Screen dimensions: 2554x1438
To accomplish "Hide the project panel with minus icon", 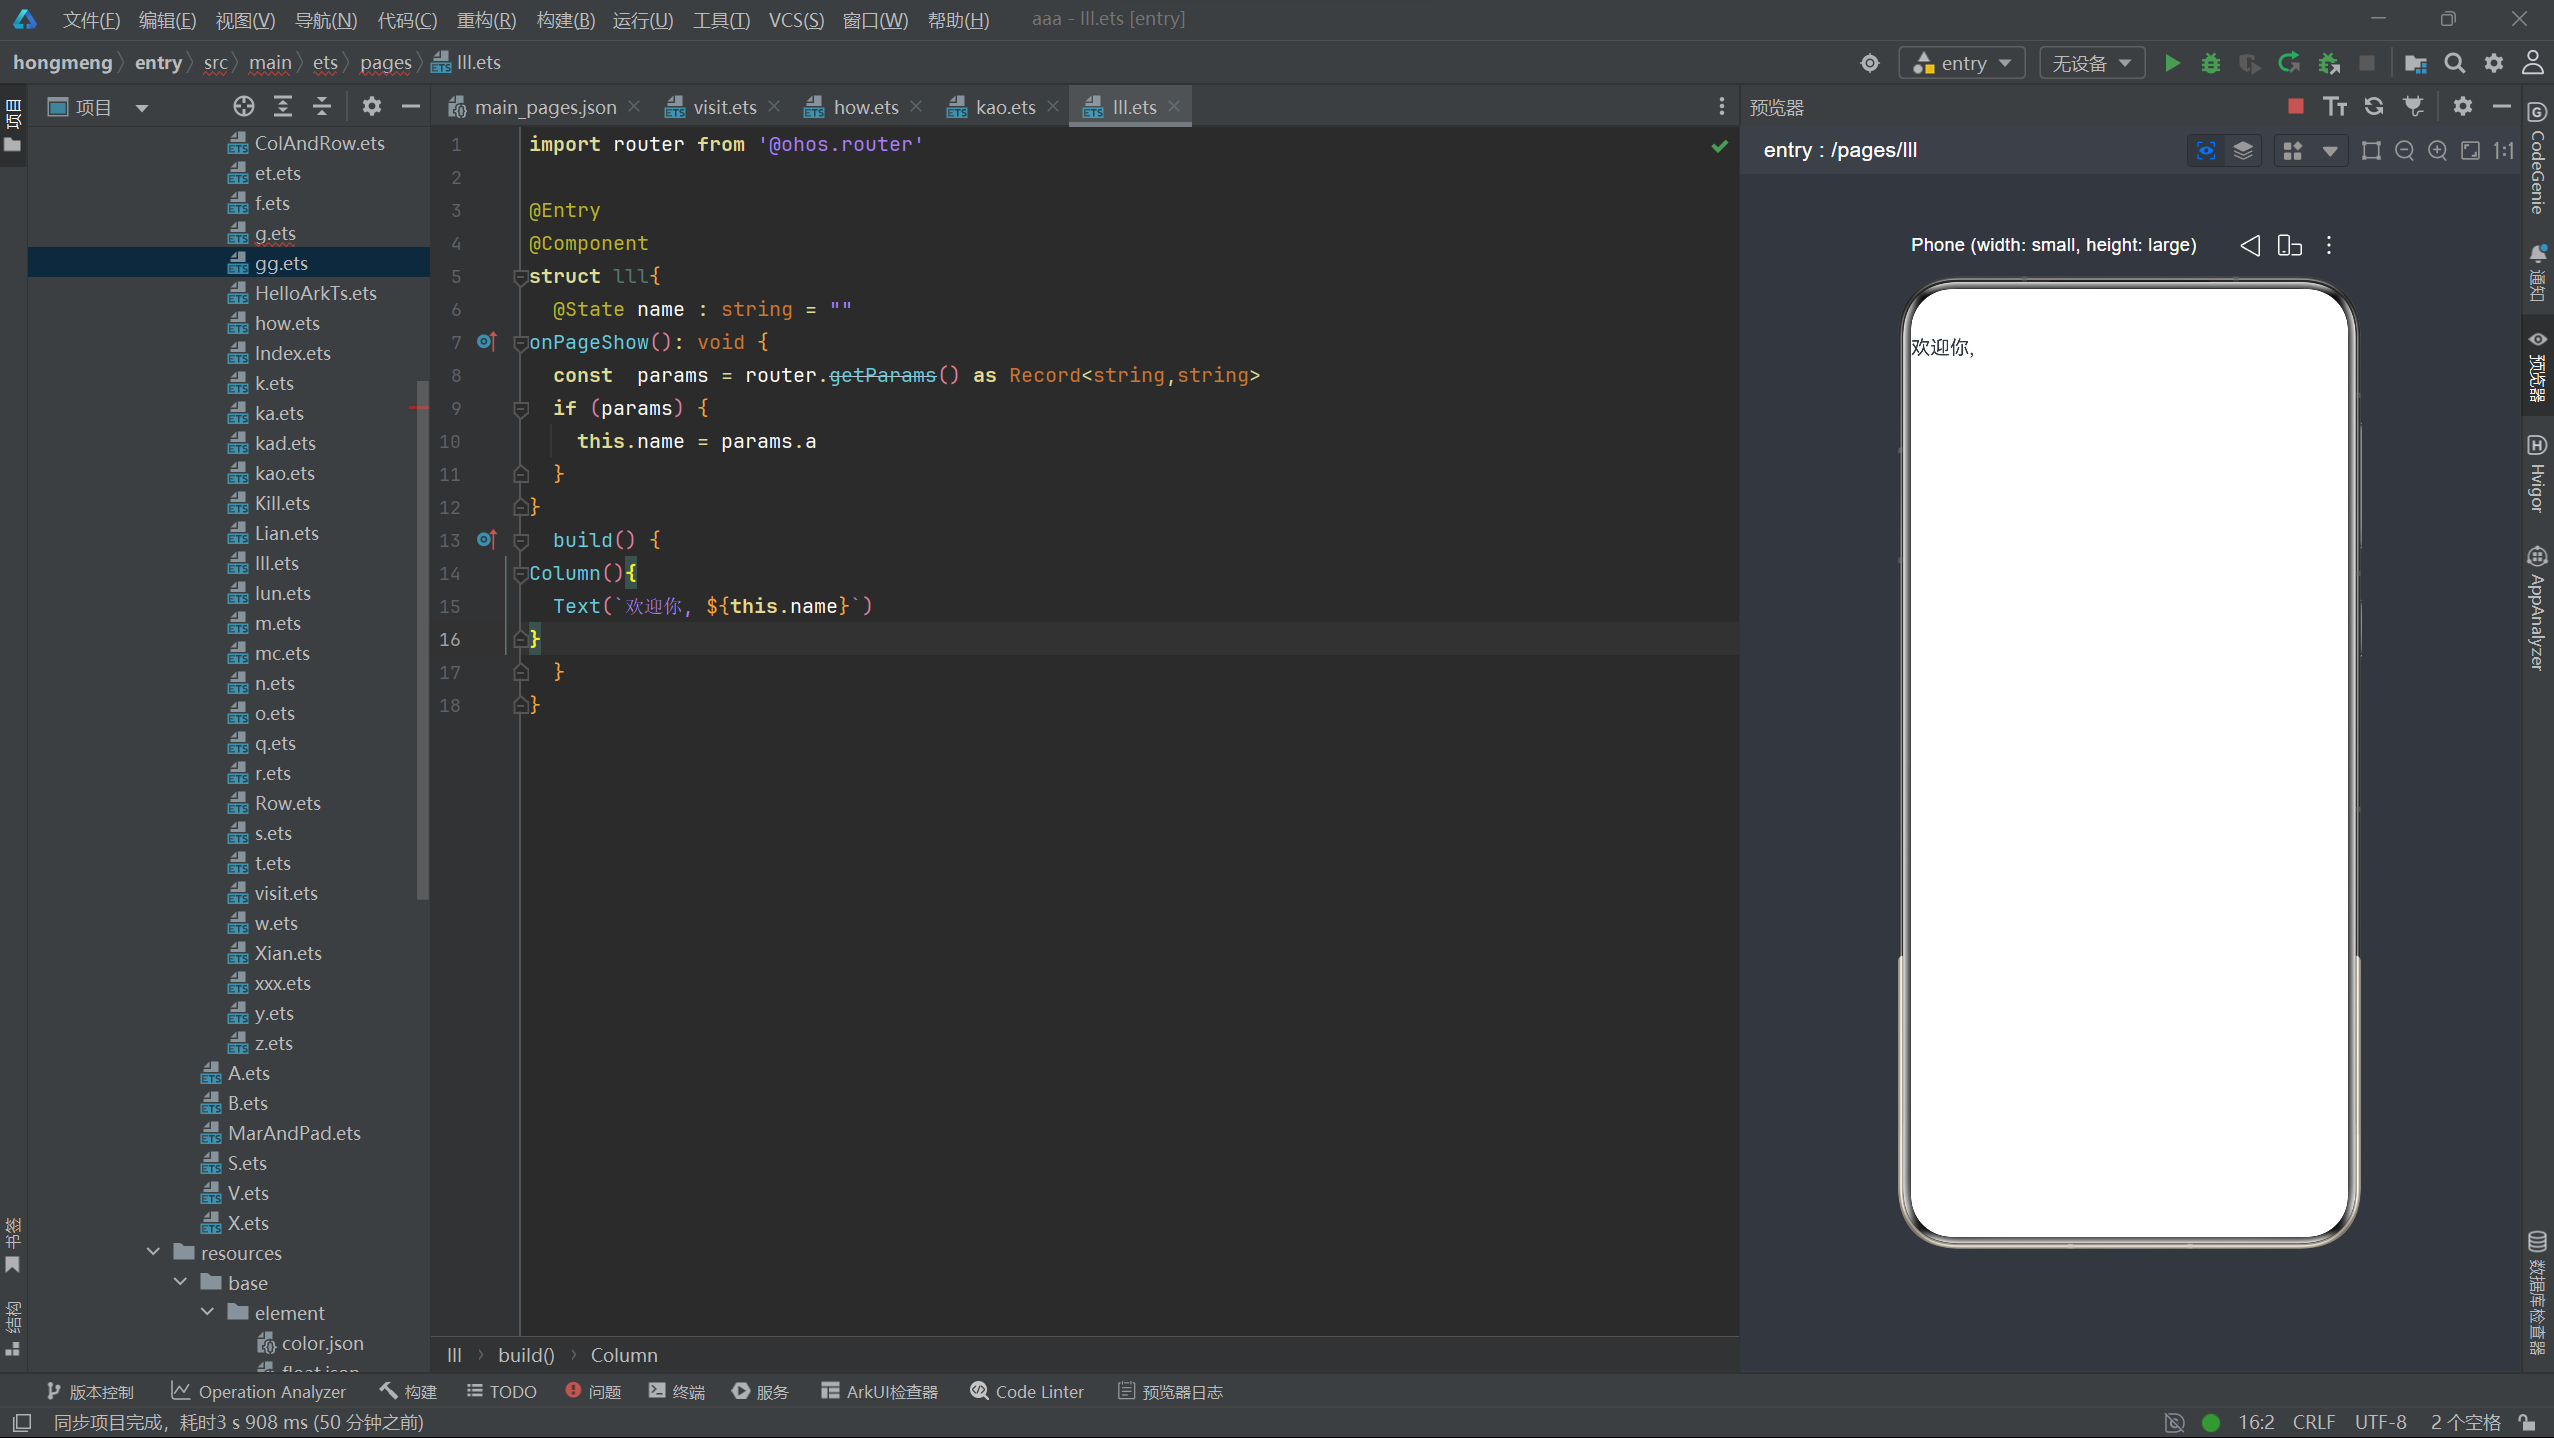I will tap(410, 106).
